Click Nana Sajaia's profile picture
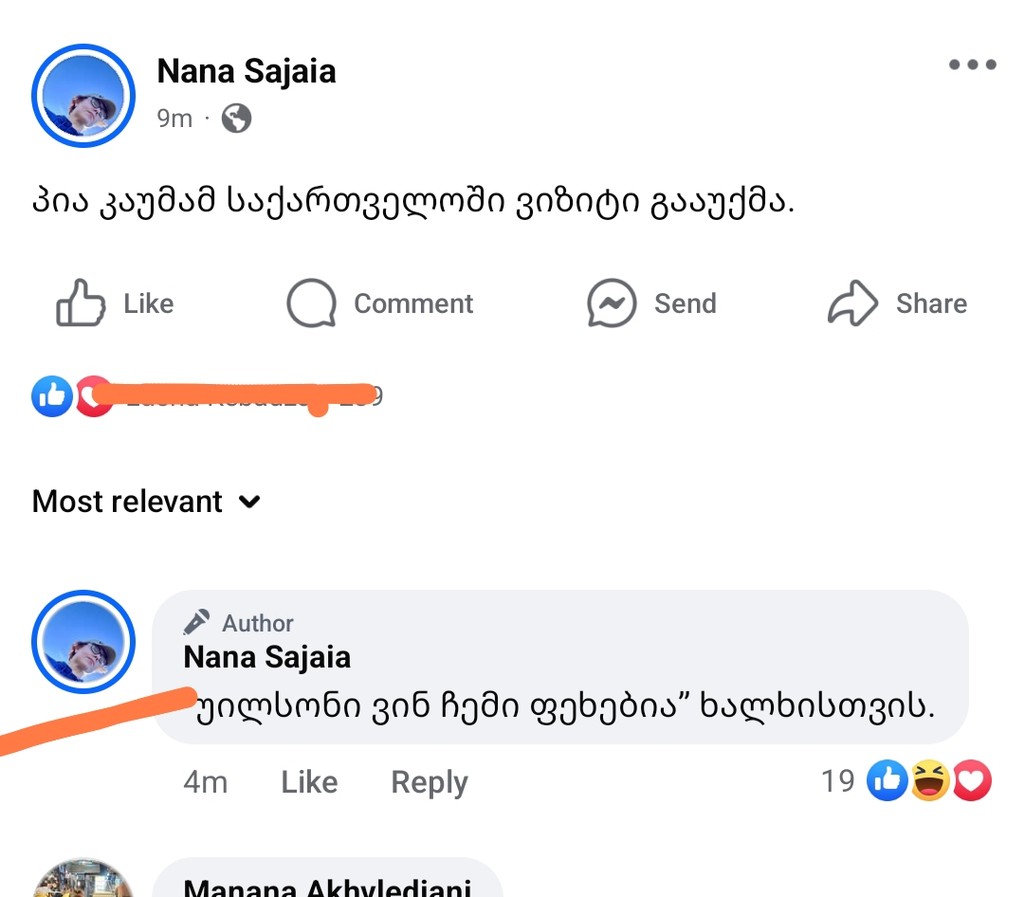The image size is (1024, 897). coord(83,95)
